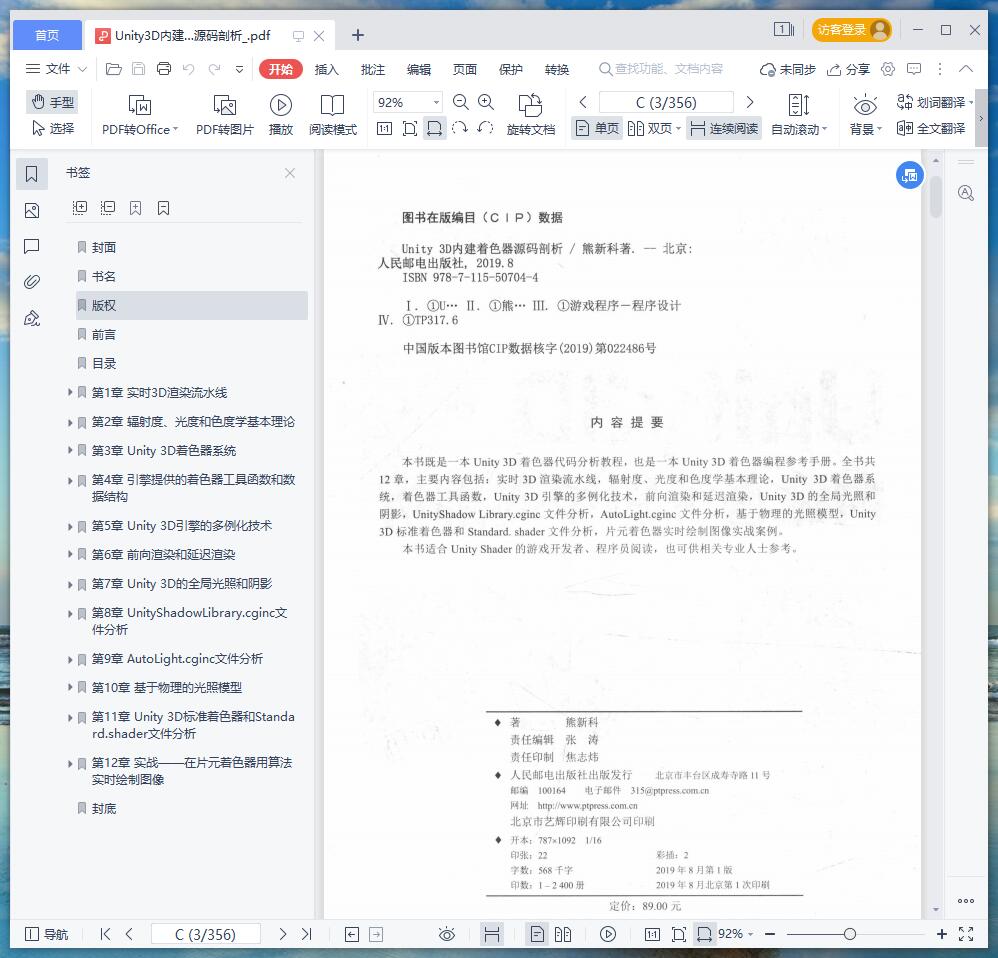Image resolution: width=998 pixels, height=958 pixels.
Task: Open auto scroll options
Action: pos(799,115)
